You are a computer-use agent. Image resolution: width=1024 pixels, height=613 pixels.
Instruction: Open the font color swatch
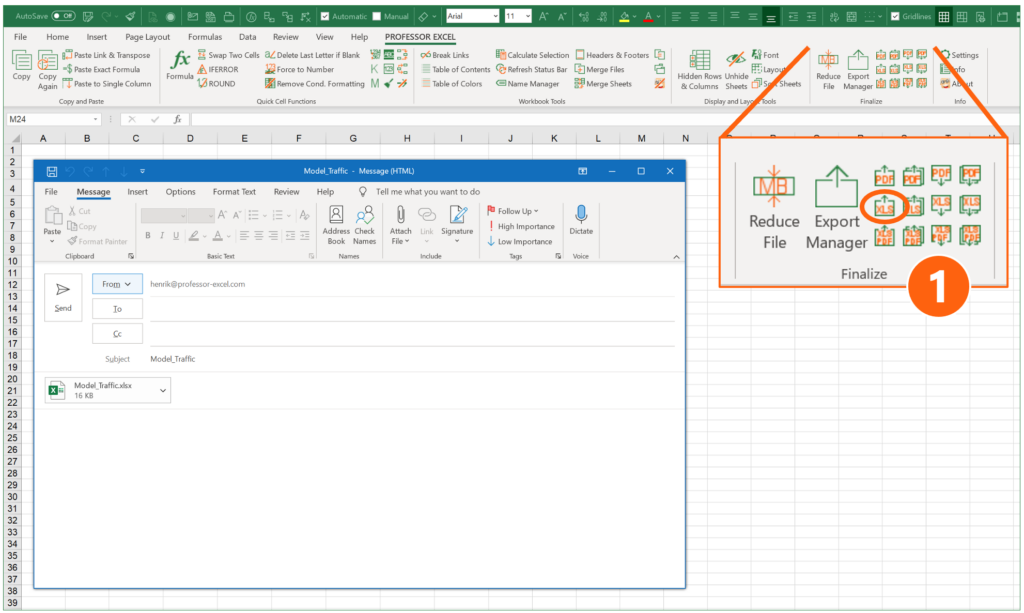646,16
